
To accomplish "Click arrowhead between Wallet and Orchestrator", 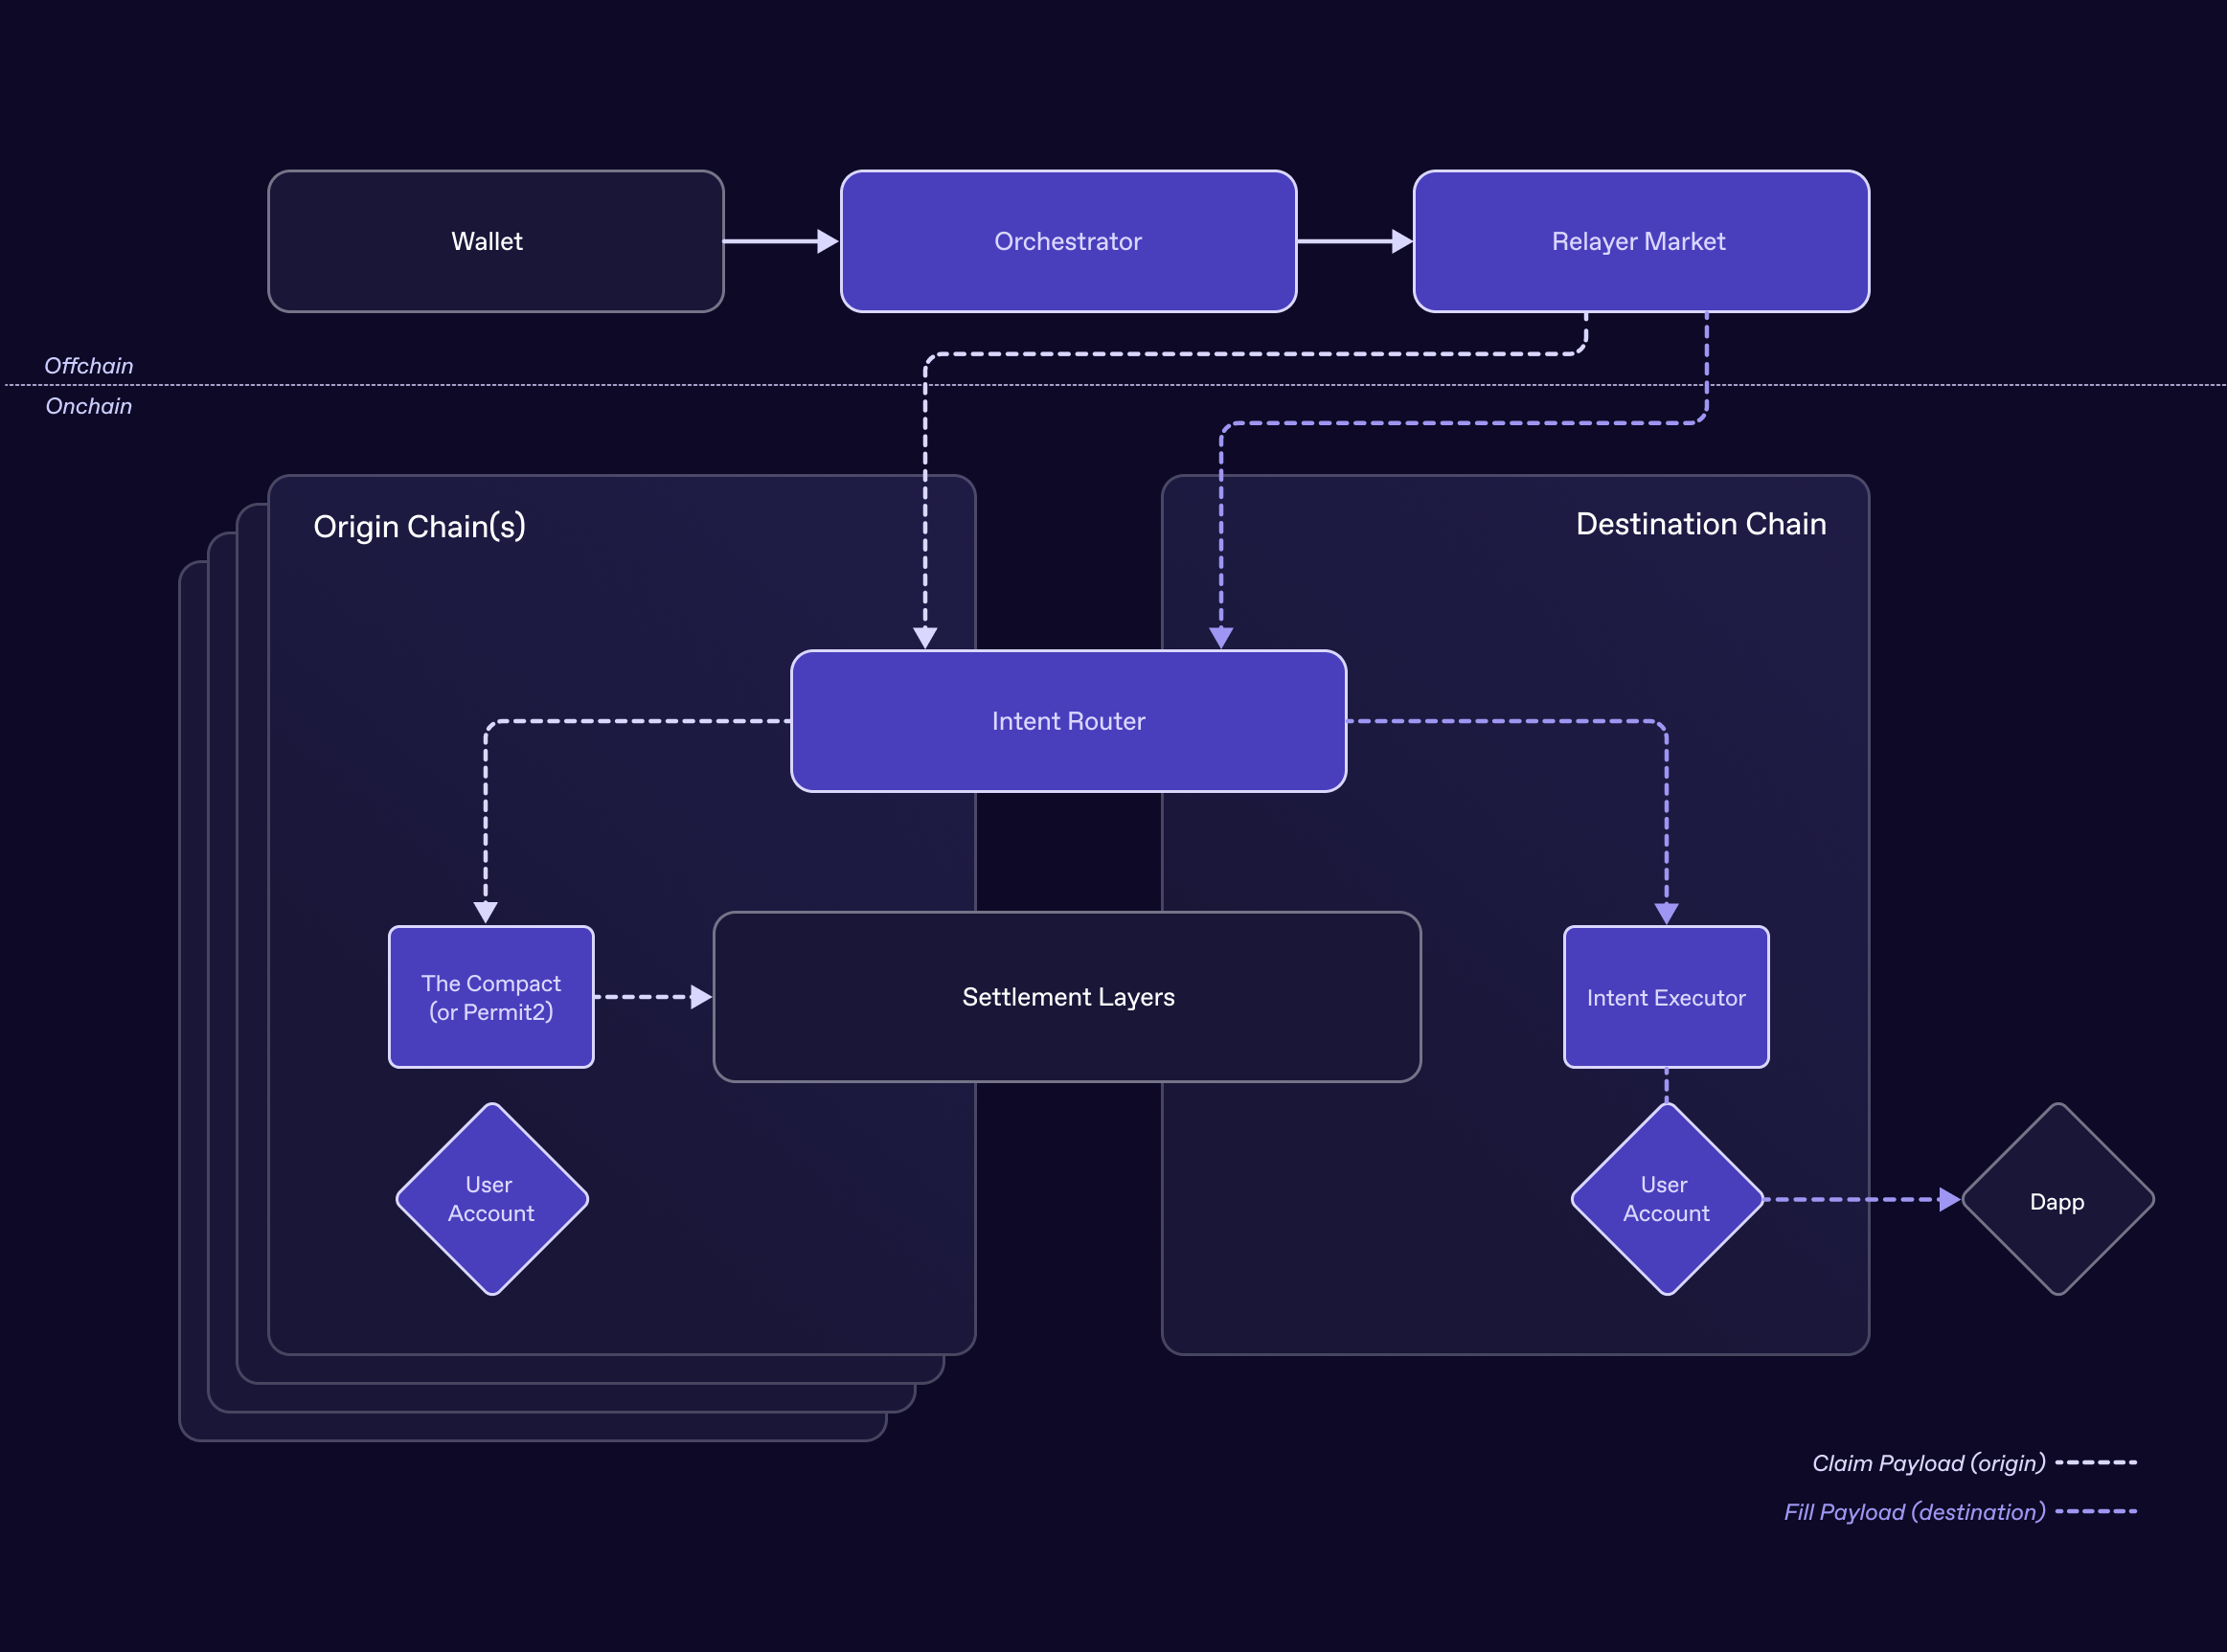I will (x=827, y=241).
